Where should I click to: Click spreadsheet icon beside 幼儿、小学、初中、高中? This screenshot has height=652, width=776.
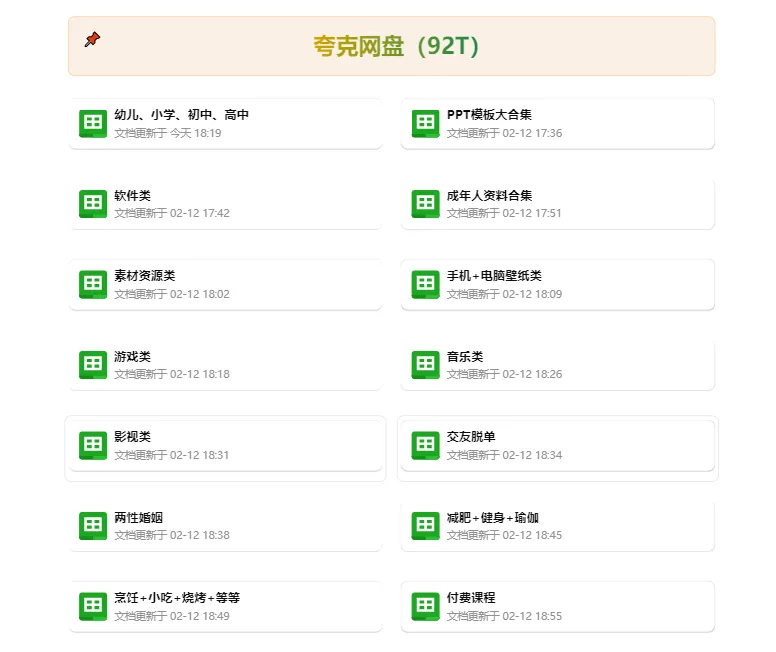(x=93, y=124)
